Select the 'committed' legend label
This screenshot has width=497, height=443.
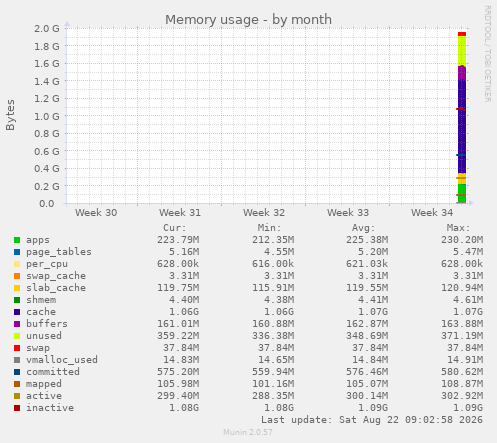tap(53, 372)
